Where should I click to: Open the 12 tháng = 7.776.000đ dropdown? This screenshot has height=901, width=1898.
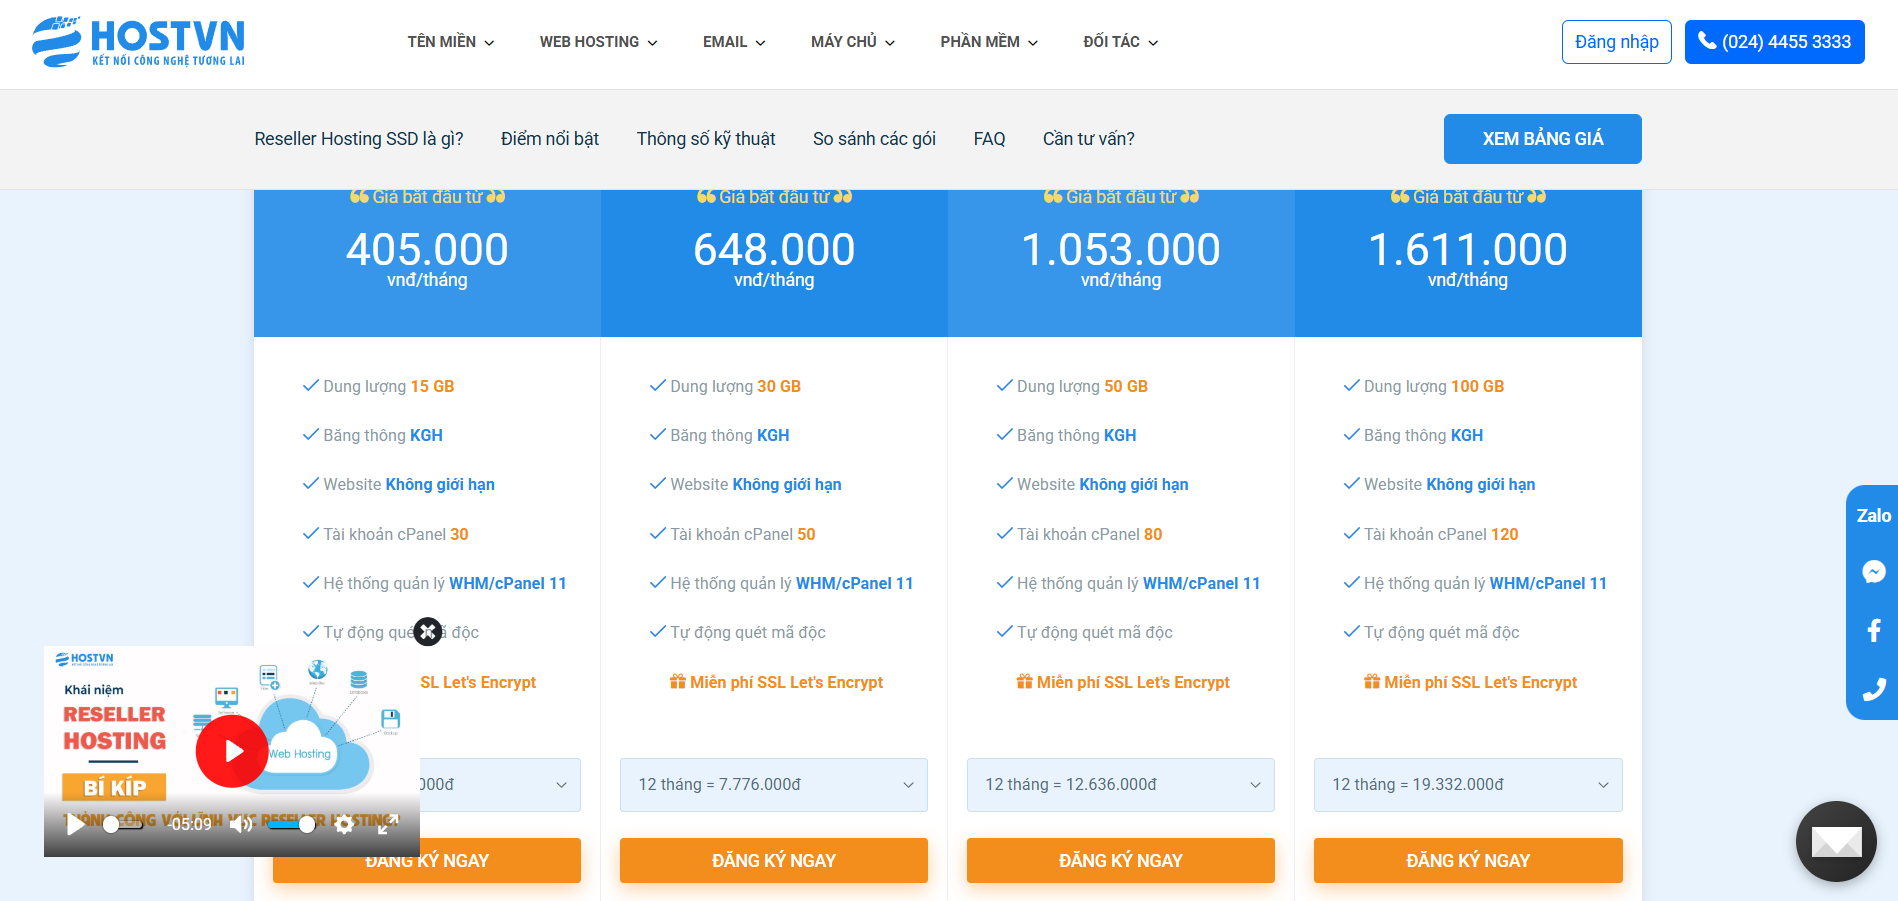click(773, 785)
